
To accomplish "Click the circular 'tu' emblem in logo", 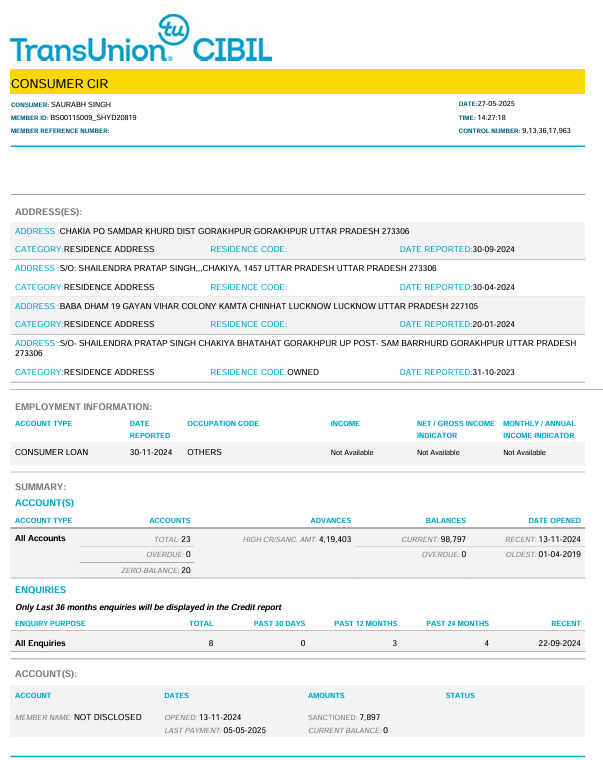I will pyautogui.click(x=176, y=29).
